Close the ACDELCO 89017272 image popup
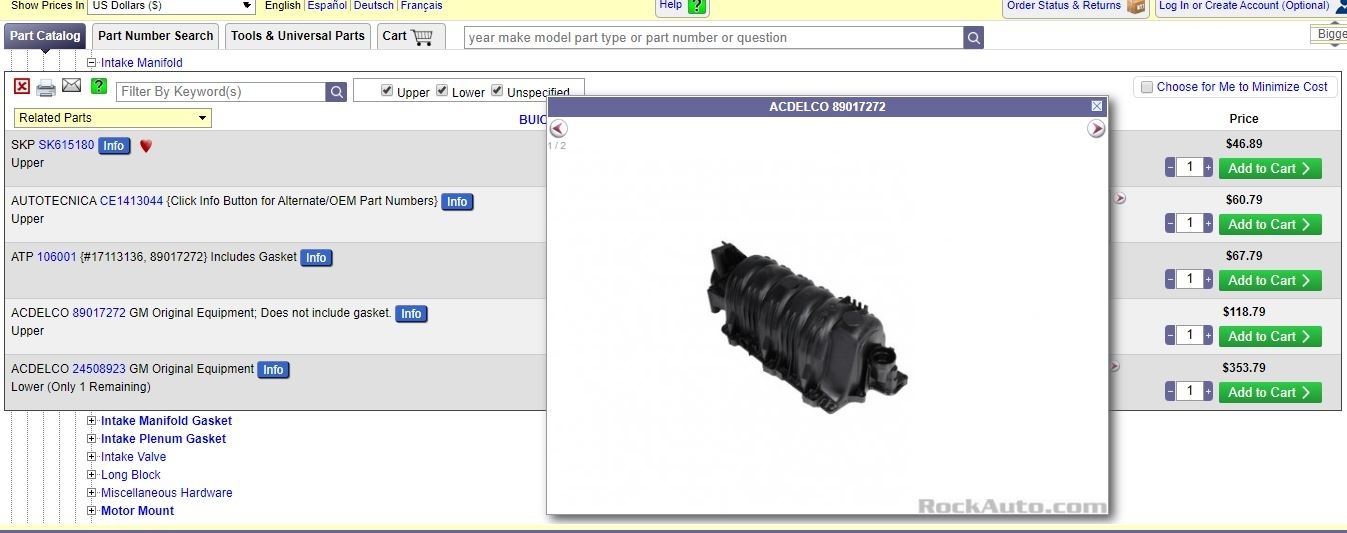The image size is (1347, 533). coord(1097,106)
